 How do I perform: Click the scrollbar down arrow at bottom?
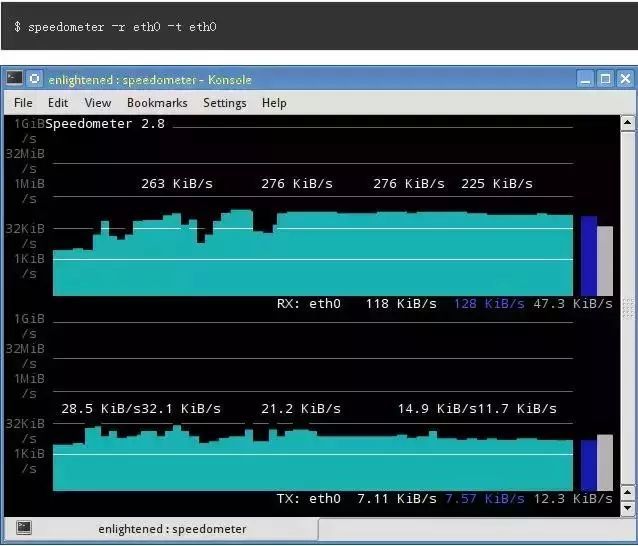[x=627, y=508]
